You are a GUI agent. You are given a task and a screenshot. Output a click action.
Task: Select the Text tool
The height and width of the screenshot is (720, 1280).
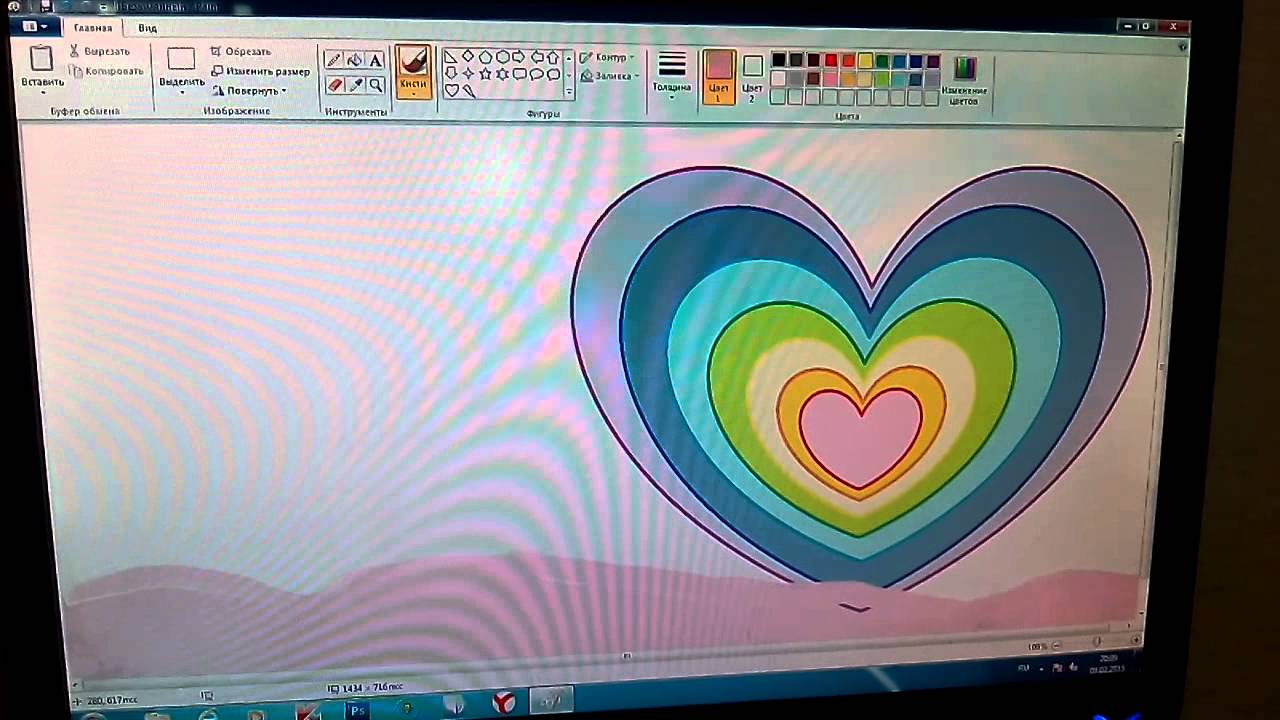point(375,61)
